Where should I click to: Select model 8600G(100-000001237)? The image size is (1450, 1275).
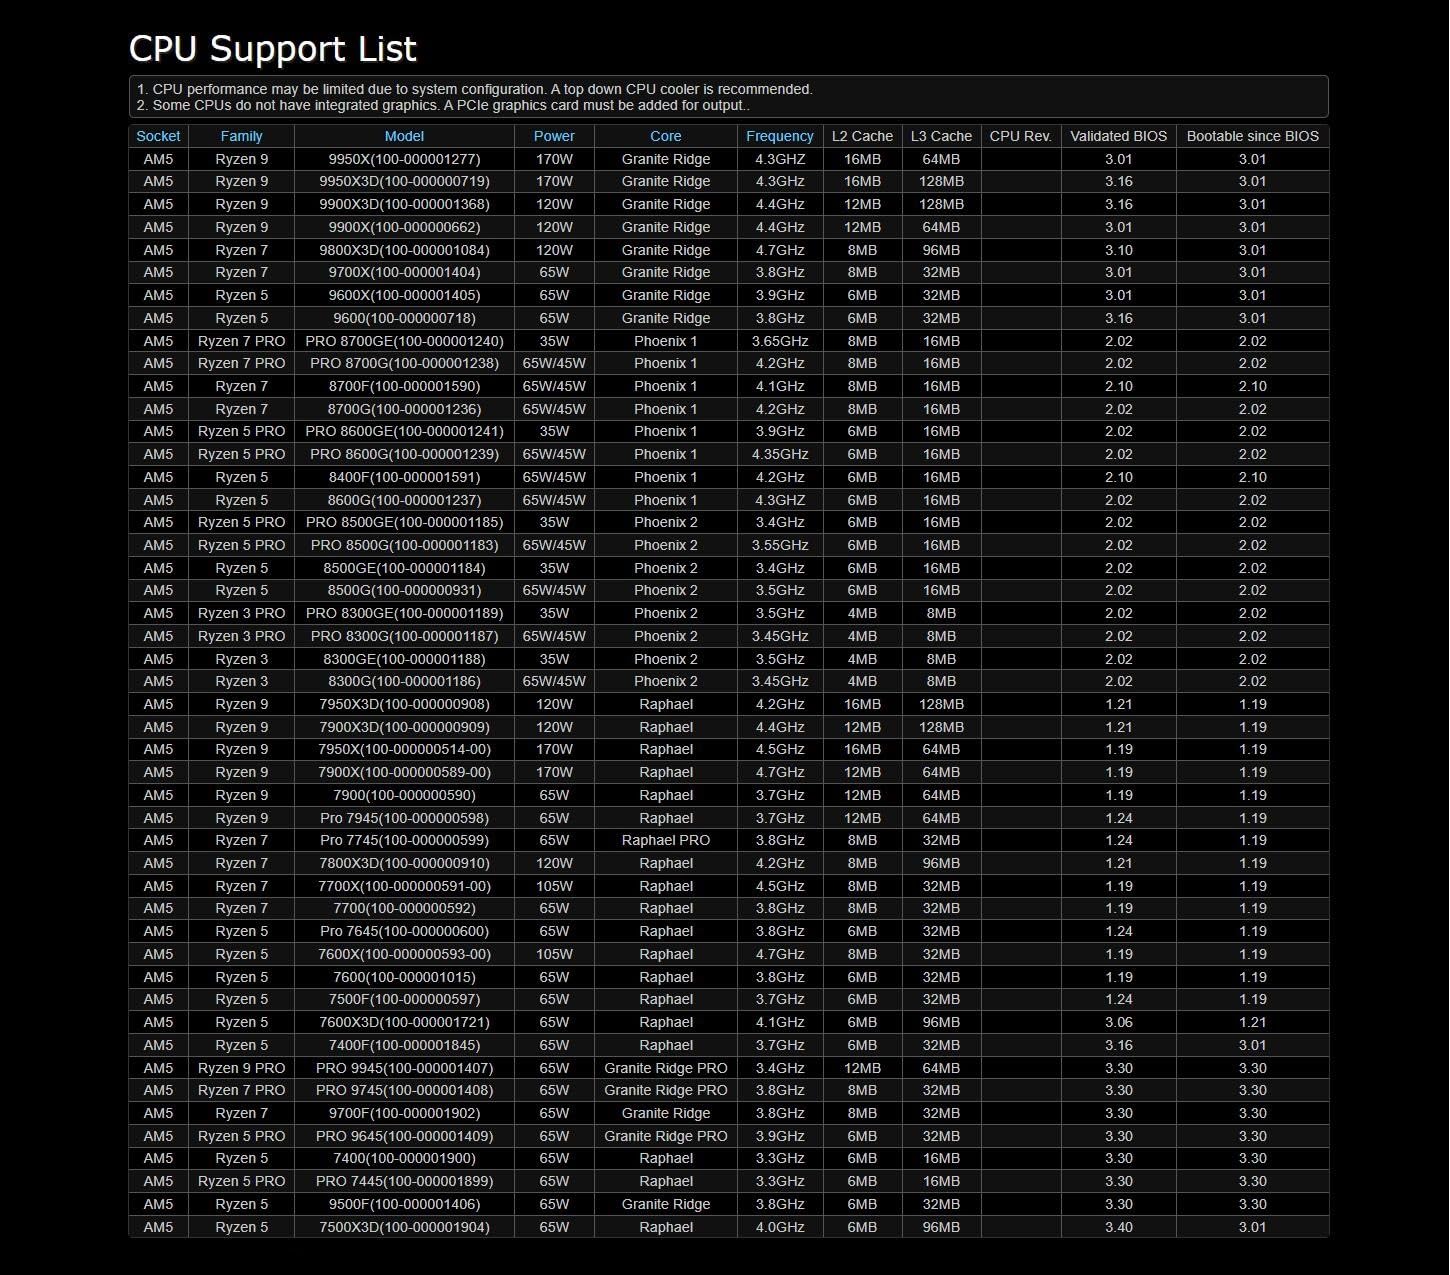tap(404, 500)
